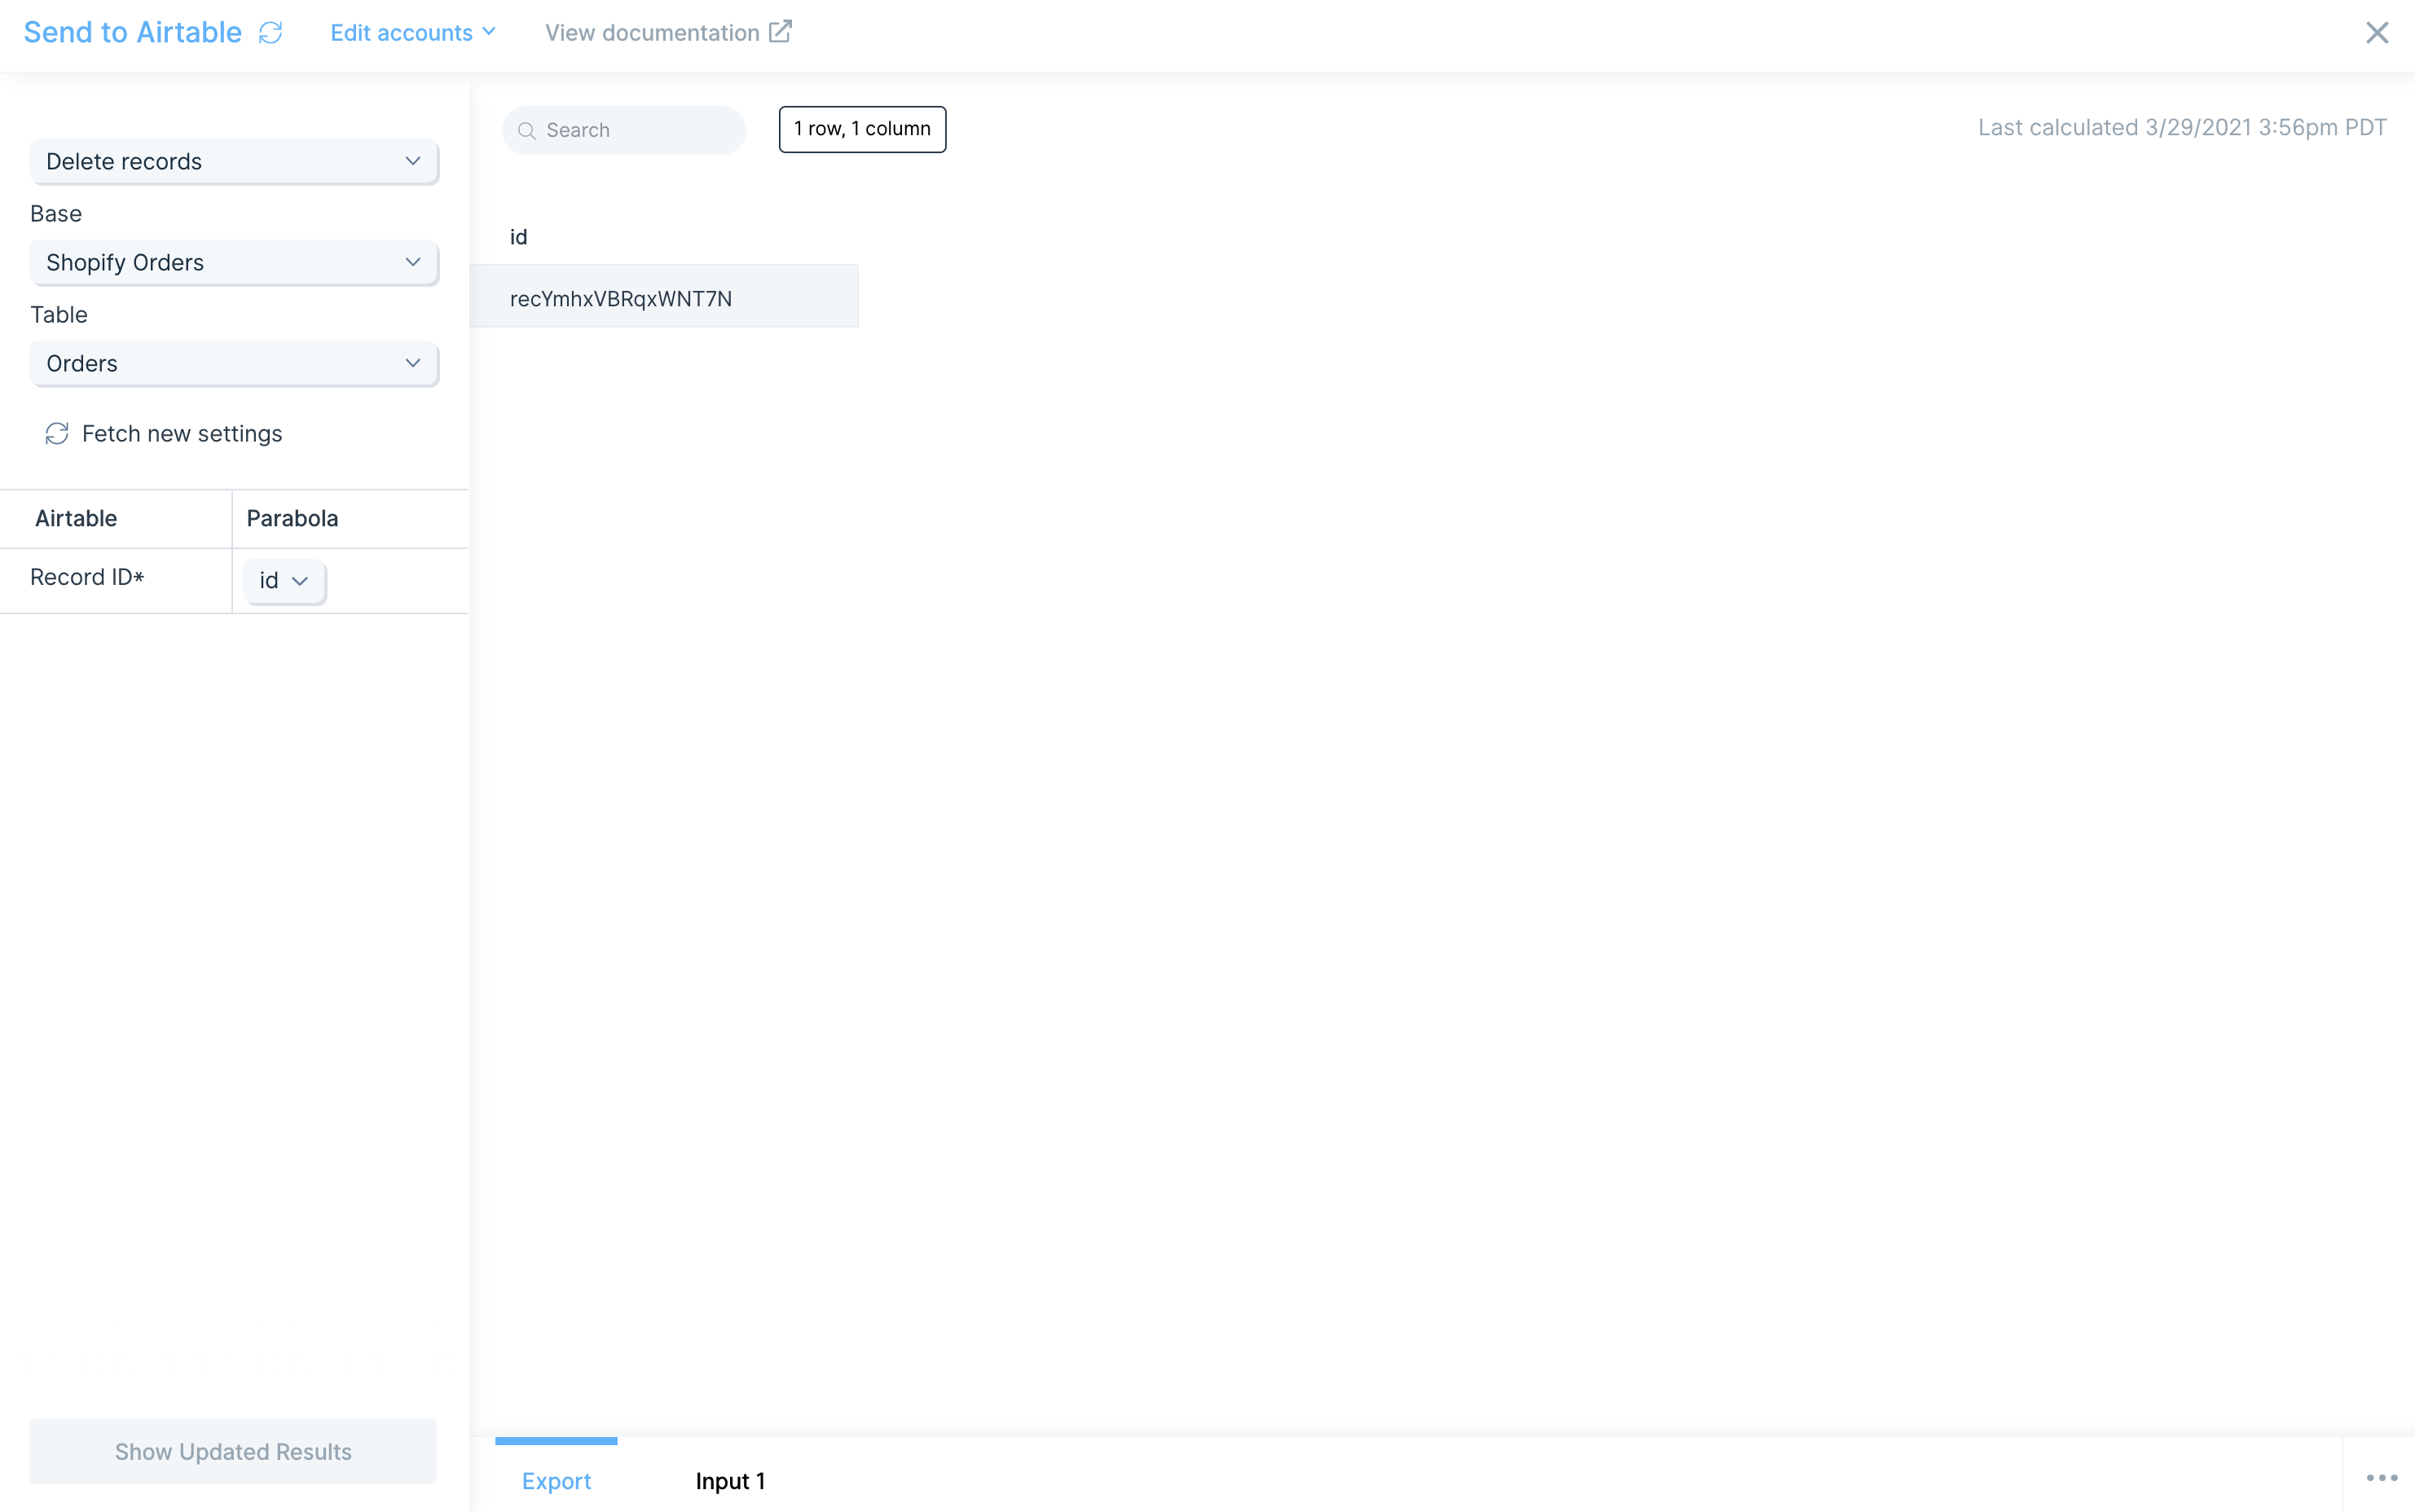Click the Show Updated Results button

233,1451
